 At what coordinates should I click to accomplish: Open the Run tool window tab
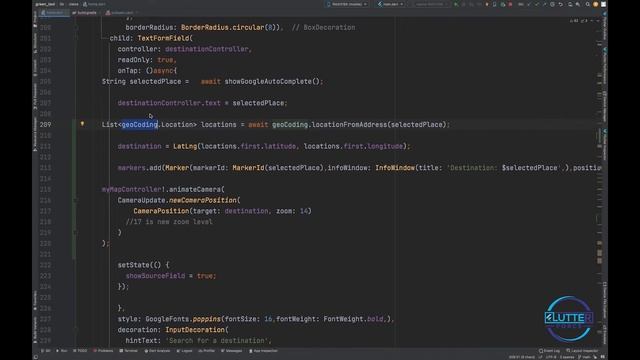pyautogui.click(x=62, y=351)
